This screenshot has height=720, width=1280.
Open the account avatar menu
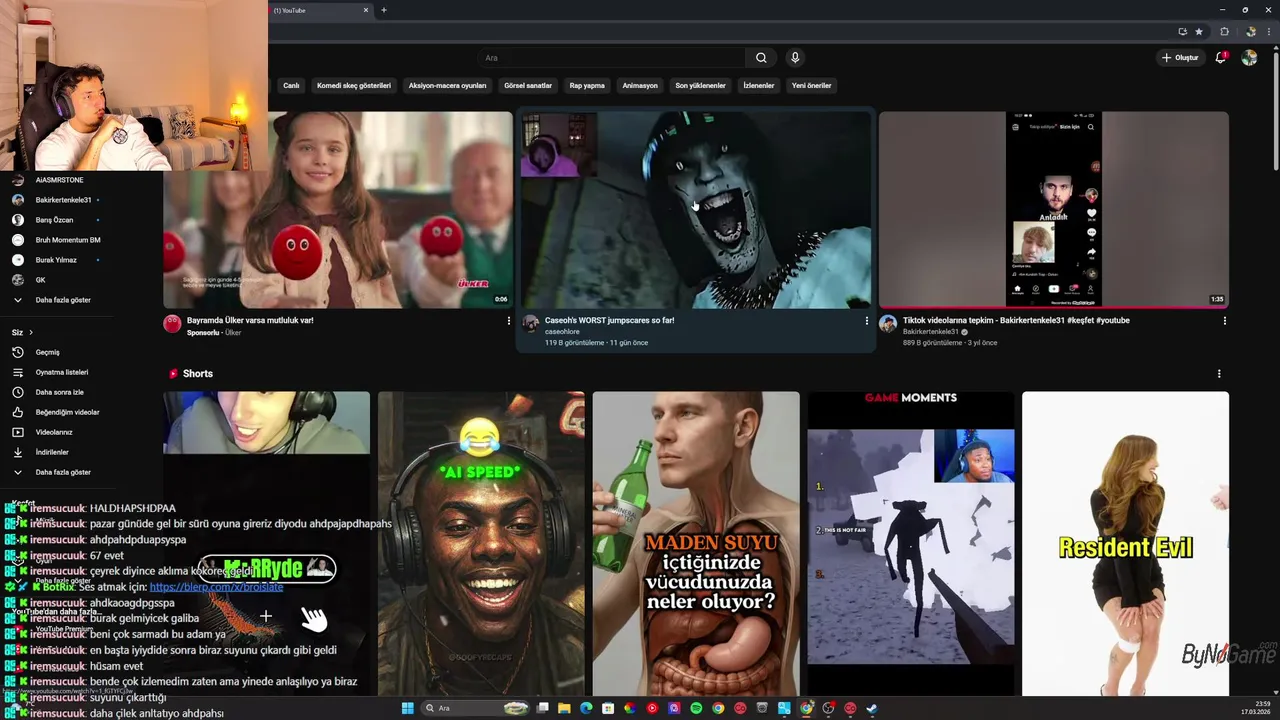coord(1249,58)
